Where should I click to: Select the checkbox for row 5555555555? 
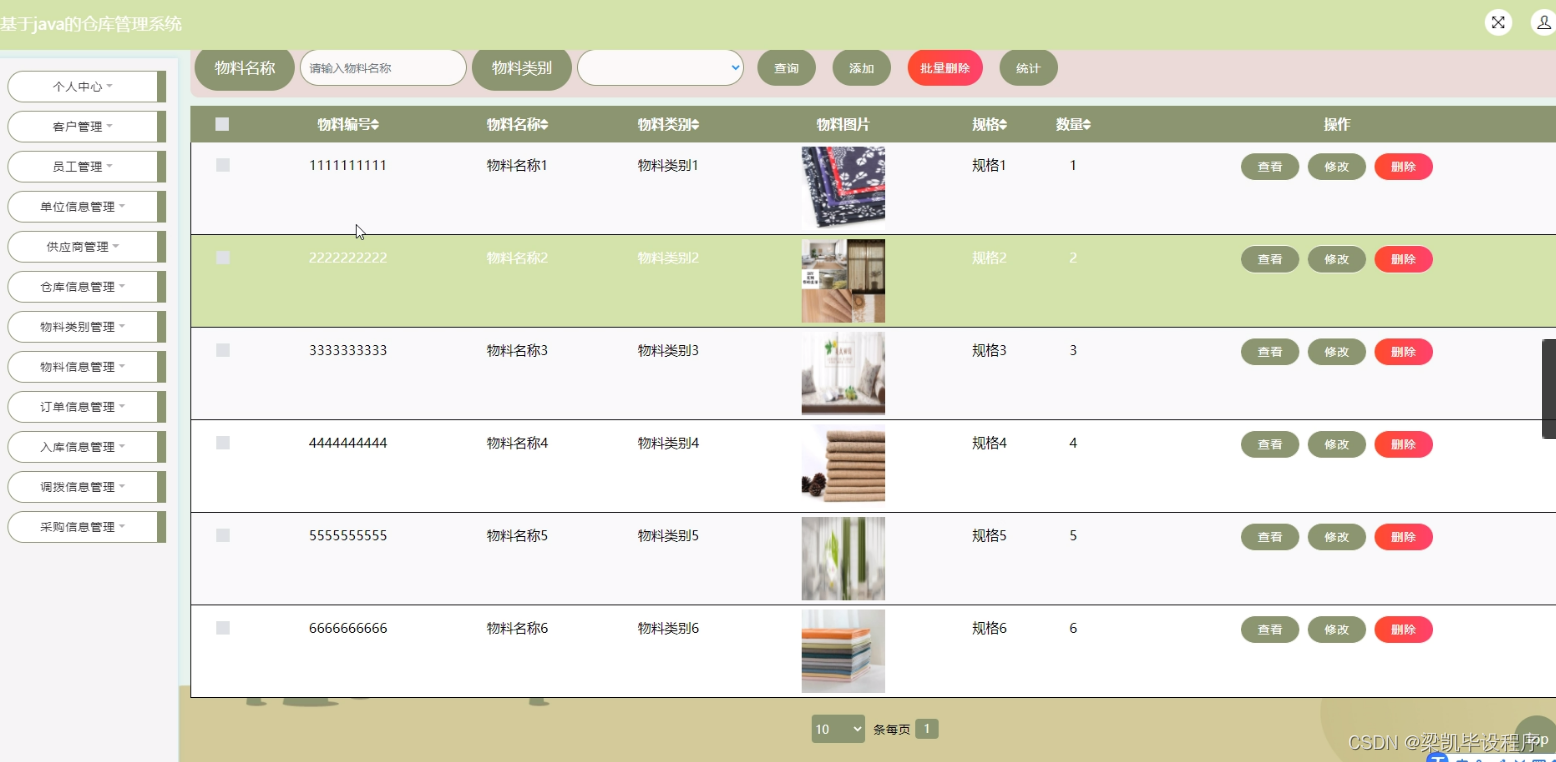223,535
